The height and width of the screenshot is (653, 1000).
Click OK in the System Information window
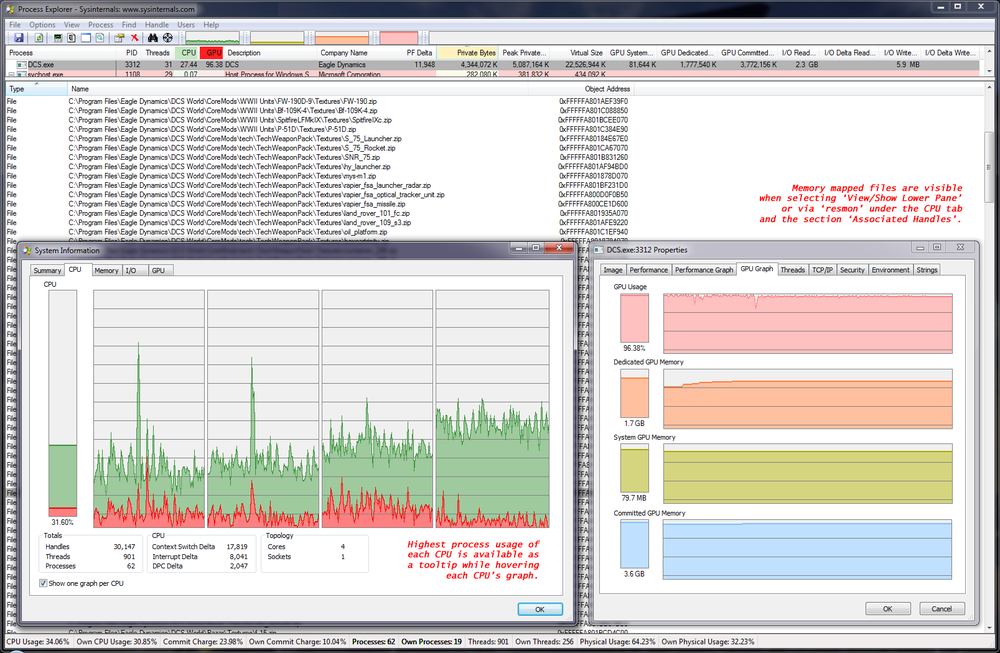pyautogui.click(x=540, y=608)
